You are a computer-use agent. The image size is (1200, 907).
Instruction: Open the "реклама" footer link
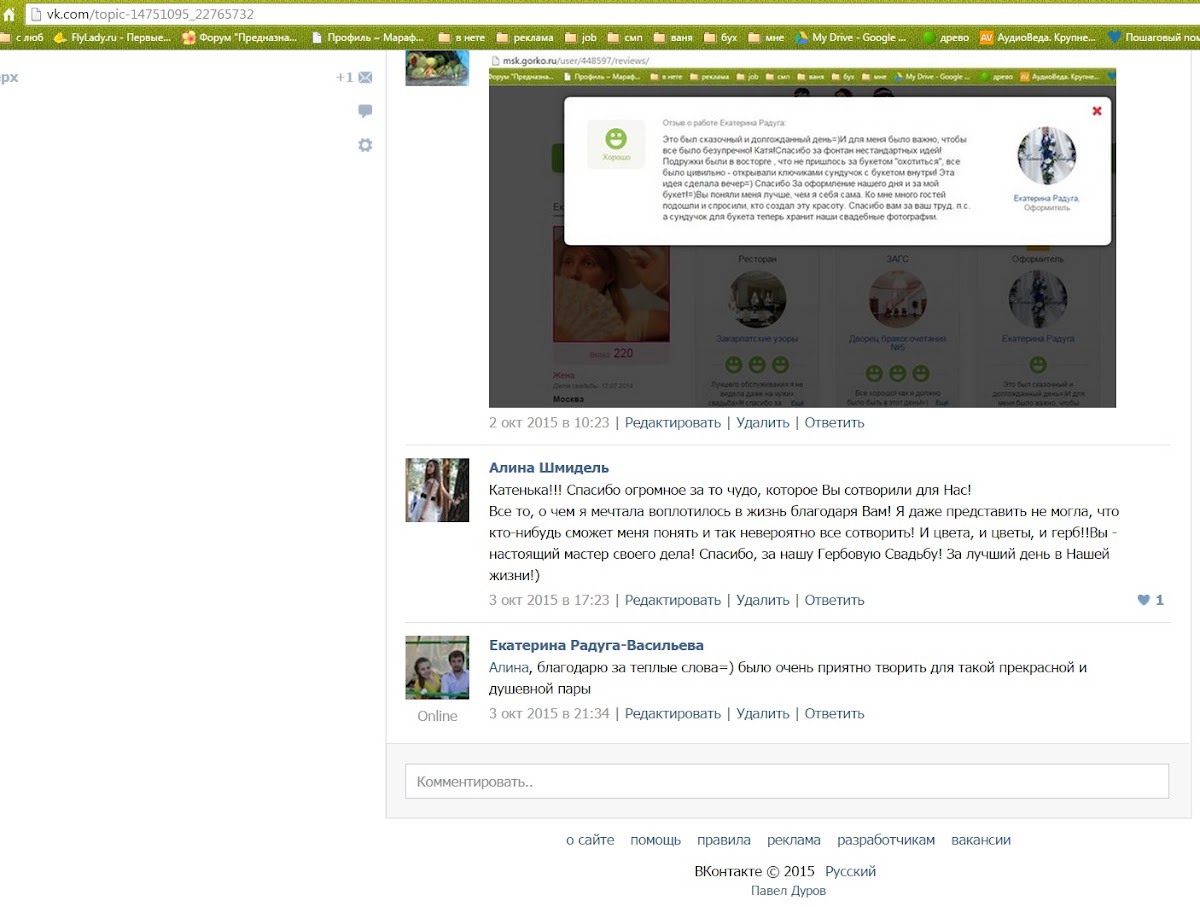point(794,840)
